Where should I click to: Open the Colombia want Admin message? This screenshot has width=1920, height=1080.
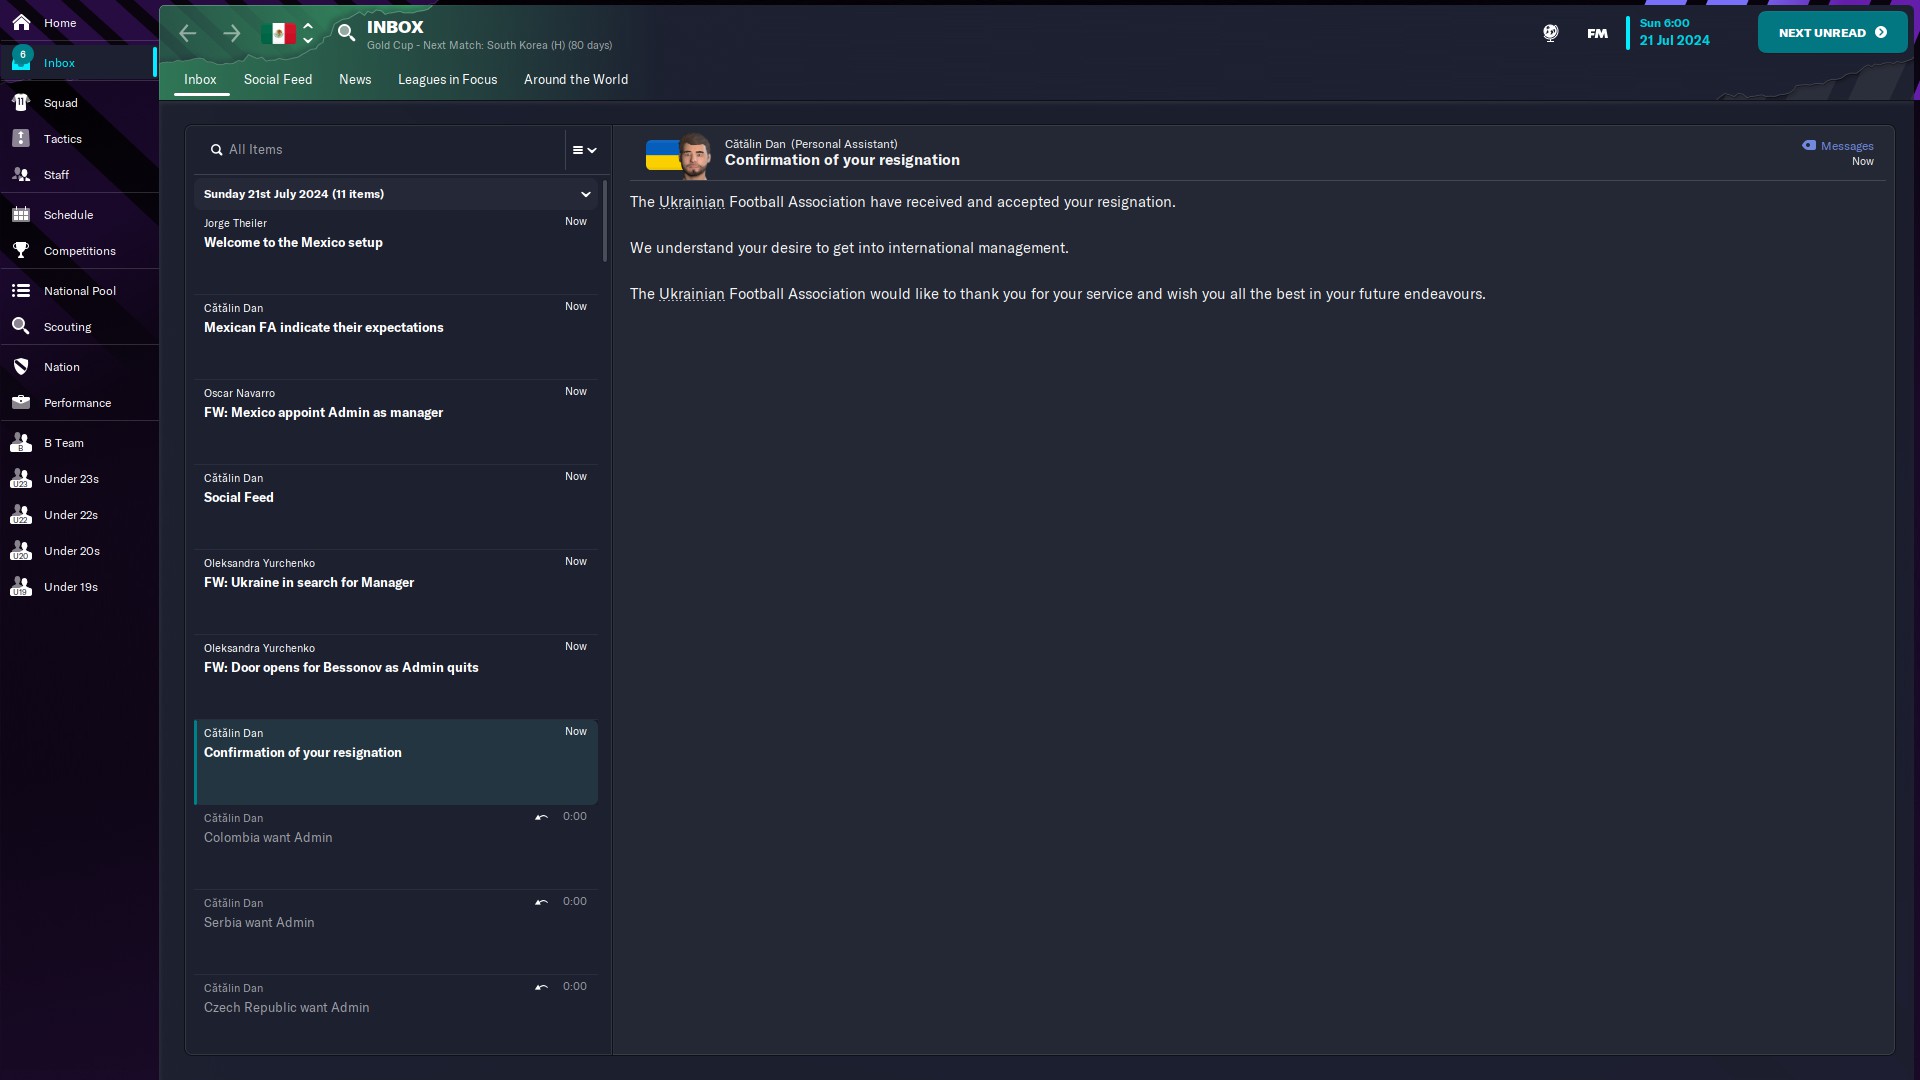point(396,846)
